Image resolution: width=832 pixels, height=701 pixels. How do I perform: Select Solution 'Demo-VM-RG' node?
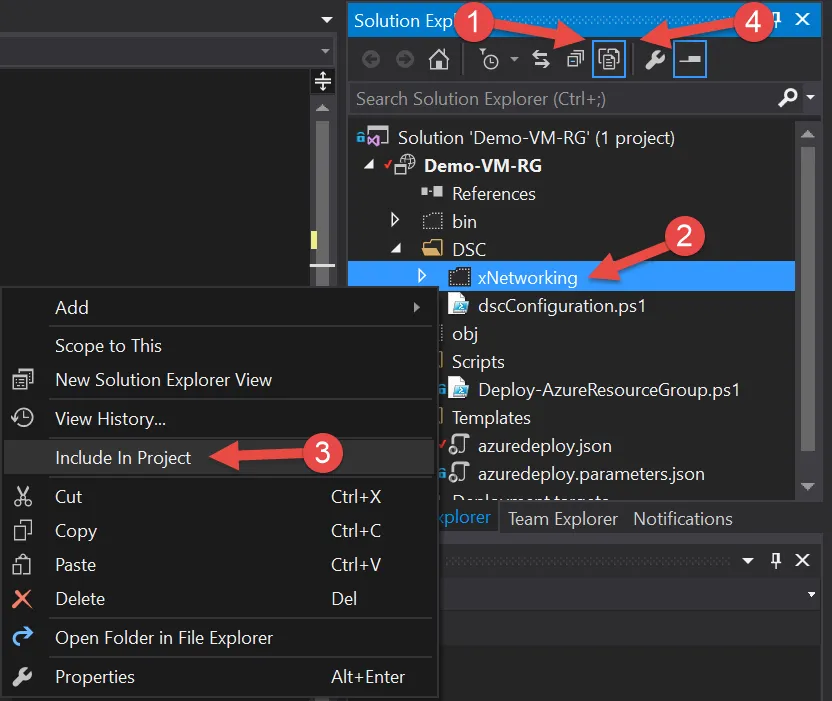[x=536, y=138]
